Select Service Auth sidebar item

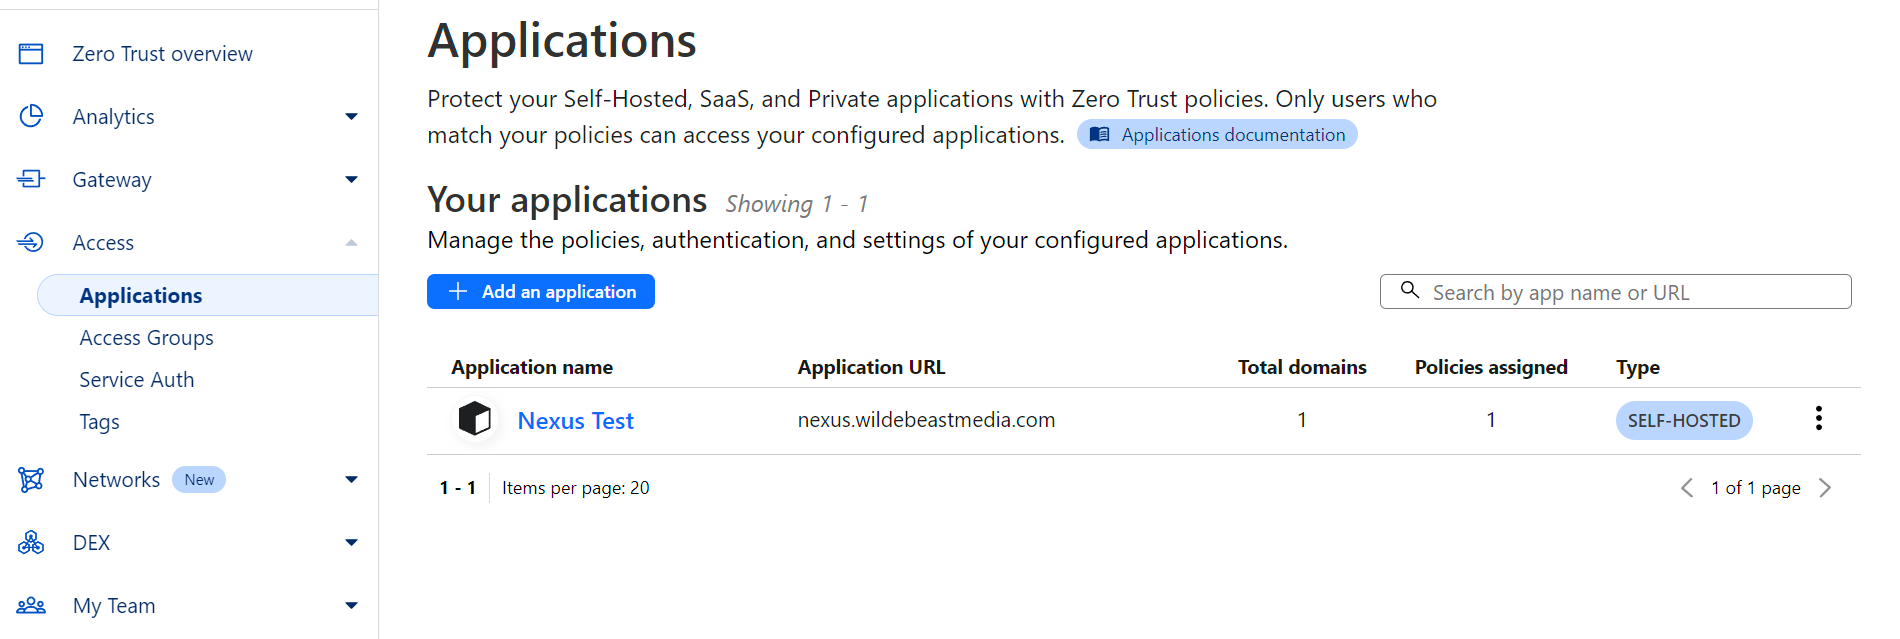click(x=137, y=380)
